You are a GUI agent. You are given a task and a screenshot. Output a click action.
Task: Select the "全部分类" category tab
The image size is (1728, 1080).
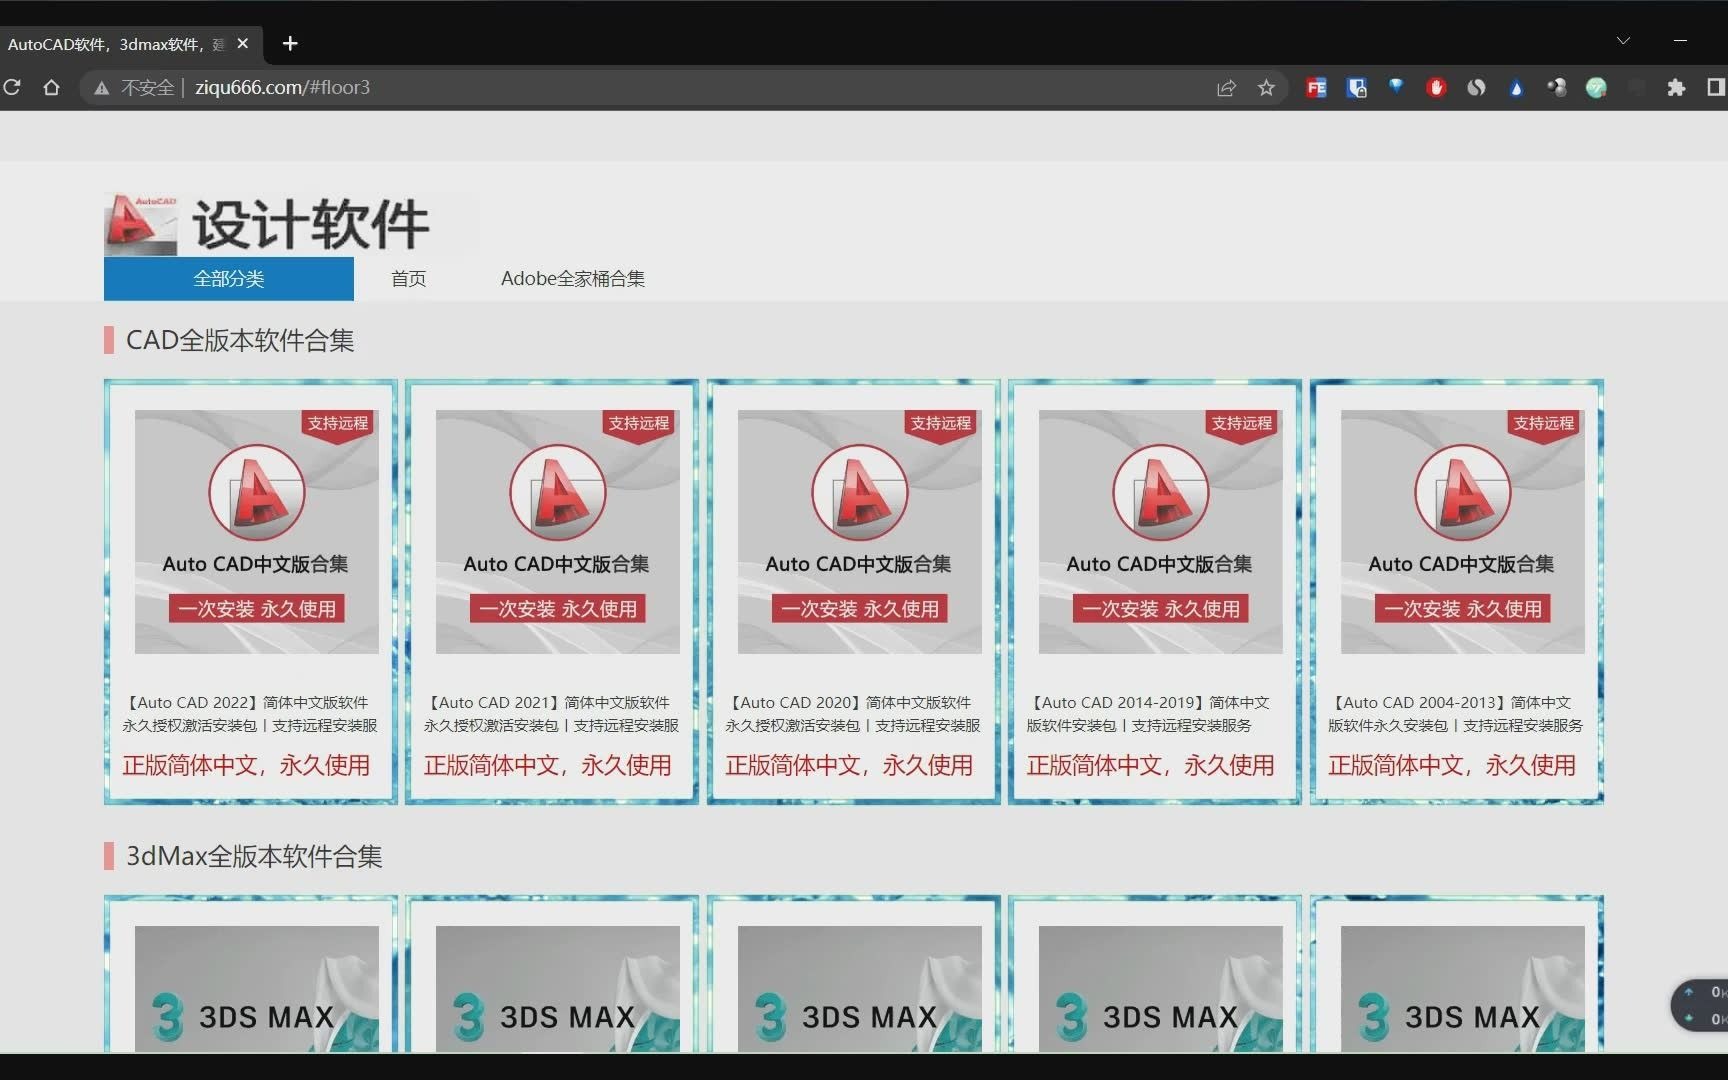(x=228, y=279)
